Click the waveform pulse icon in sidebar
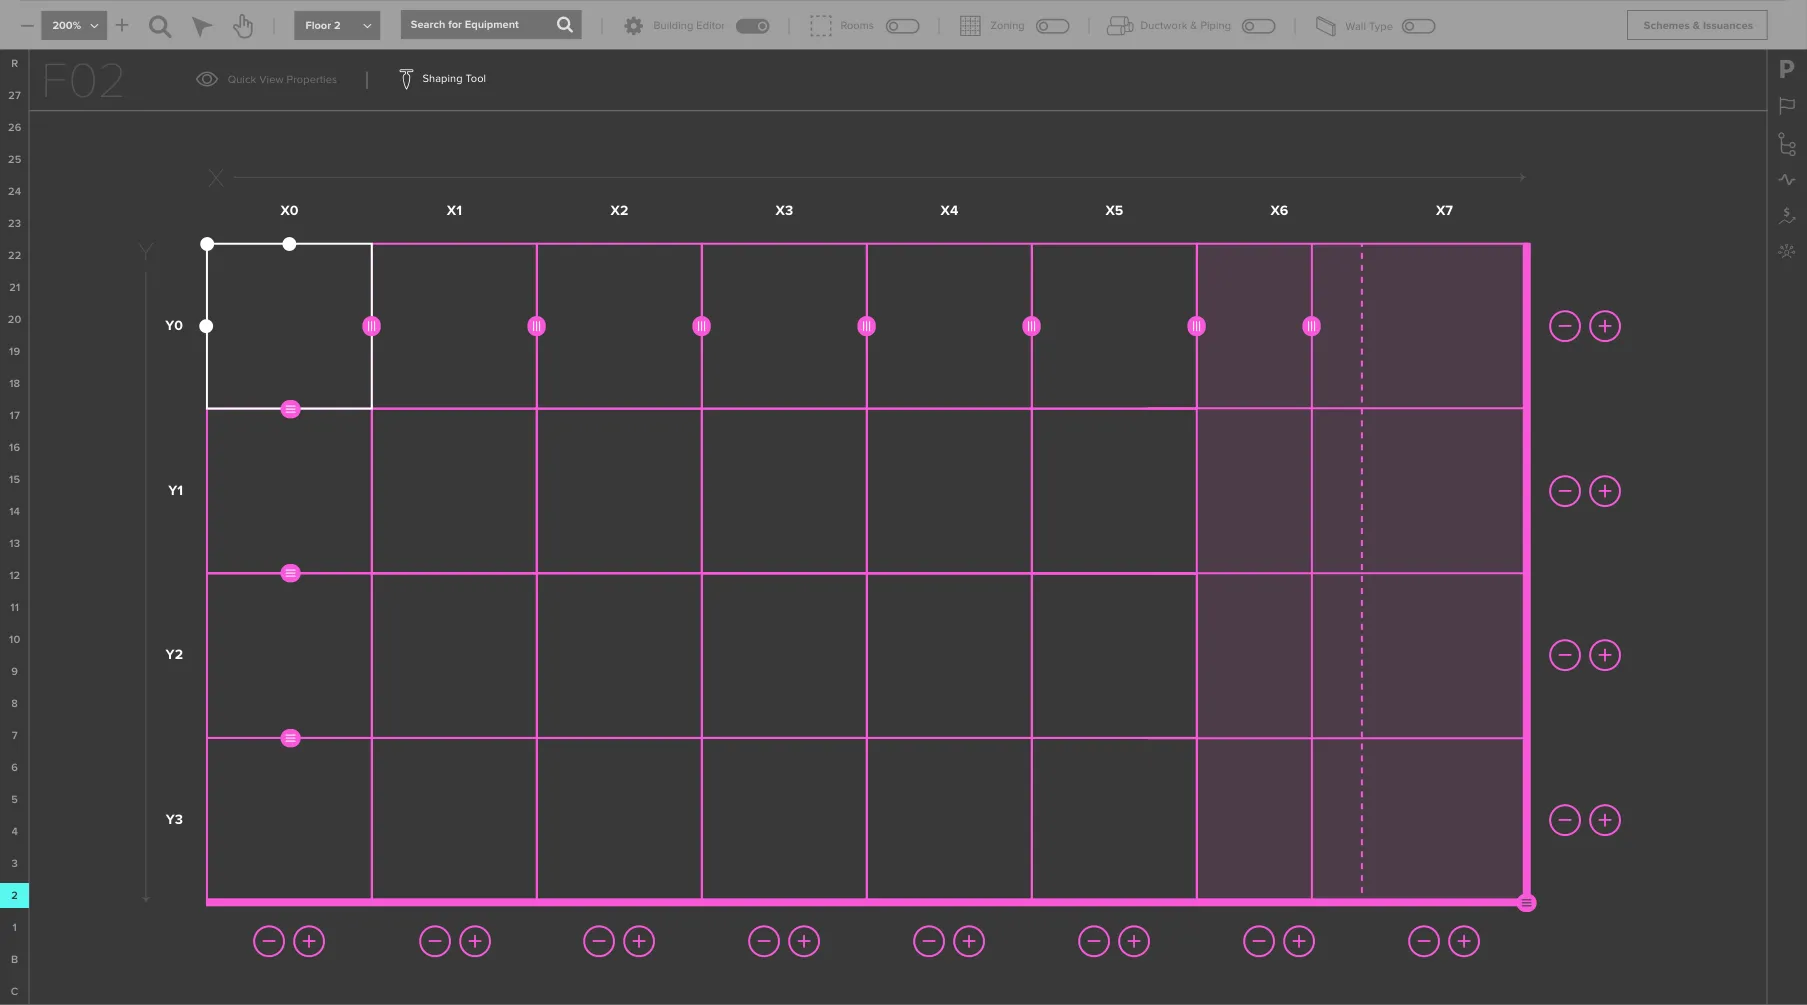Viewport: 1807px width, 1005px height. pyautogui.click(x=1787, y=180)
